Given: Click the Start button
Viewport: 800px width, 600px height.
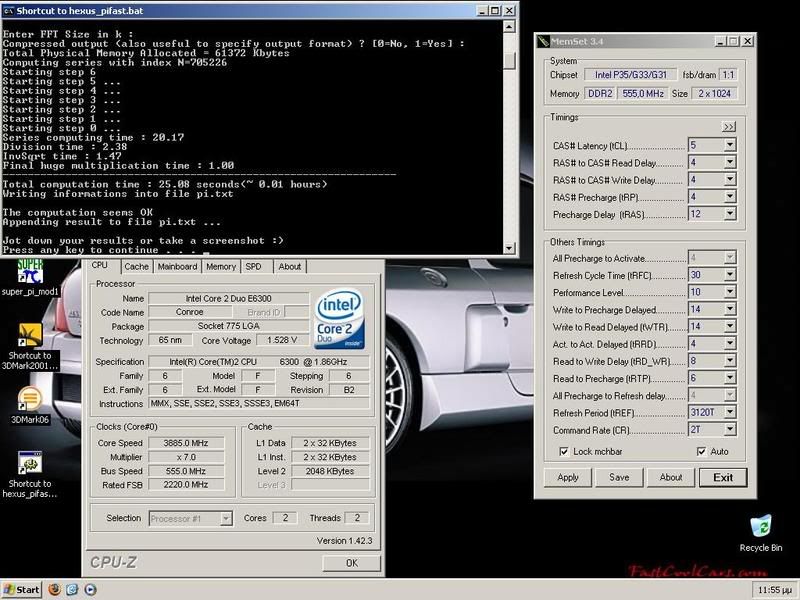Looking at the screenshot, I should click(21, 590).
